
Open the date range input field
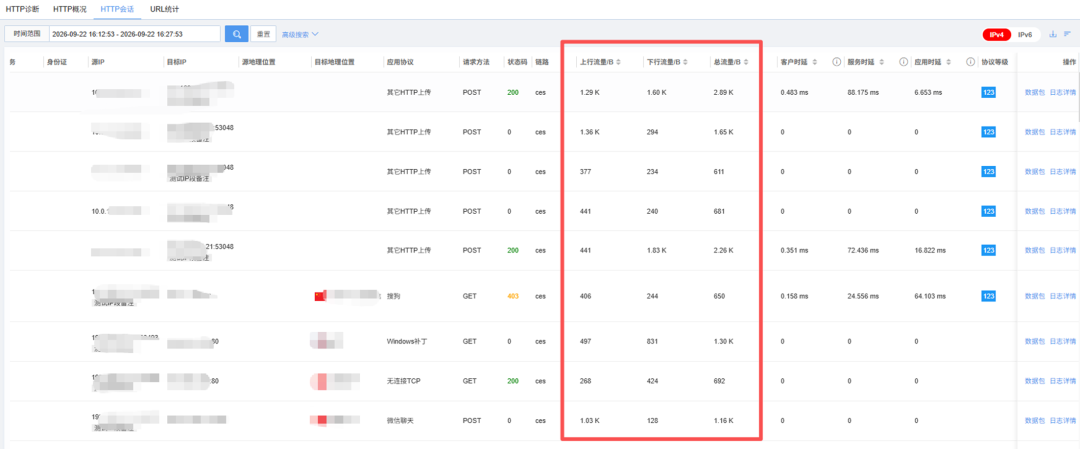coord(135,34)
